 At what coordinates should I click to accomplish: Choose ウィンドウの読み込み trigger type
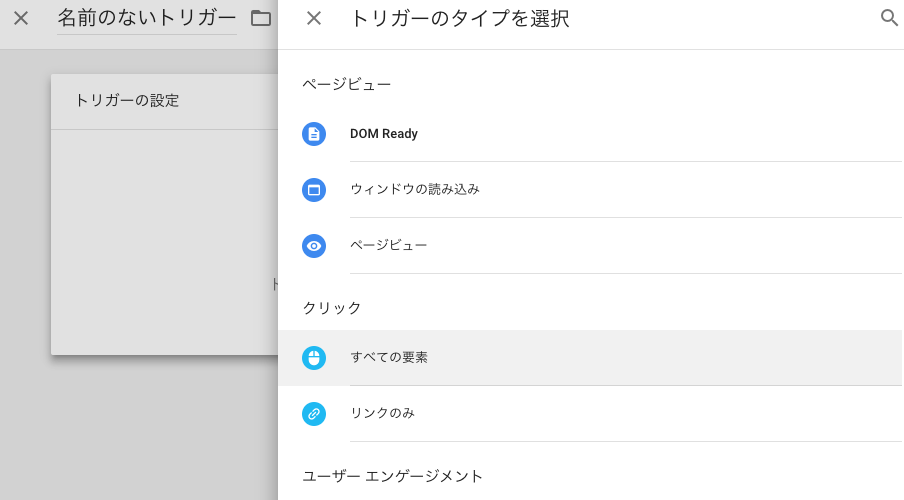pos(590,190)
